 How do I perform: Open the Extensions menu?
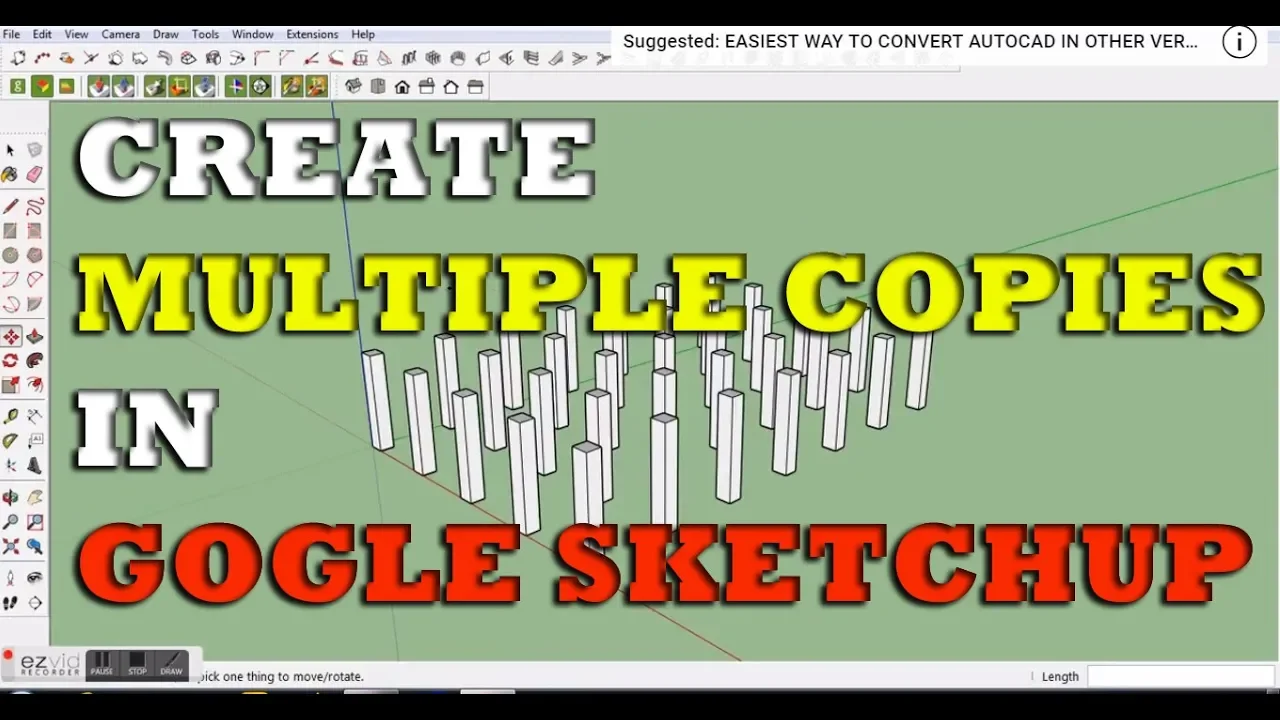(x=312, y=34)
